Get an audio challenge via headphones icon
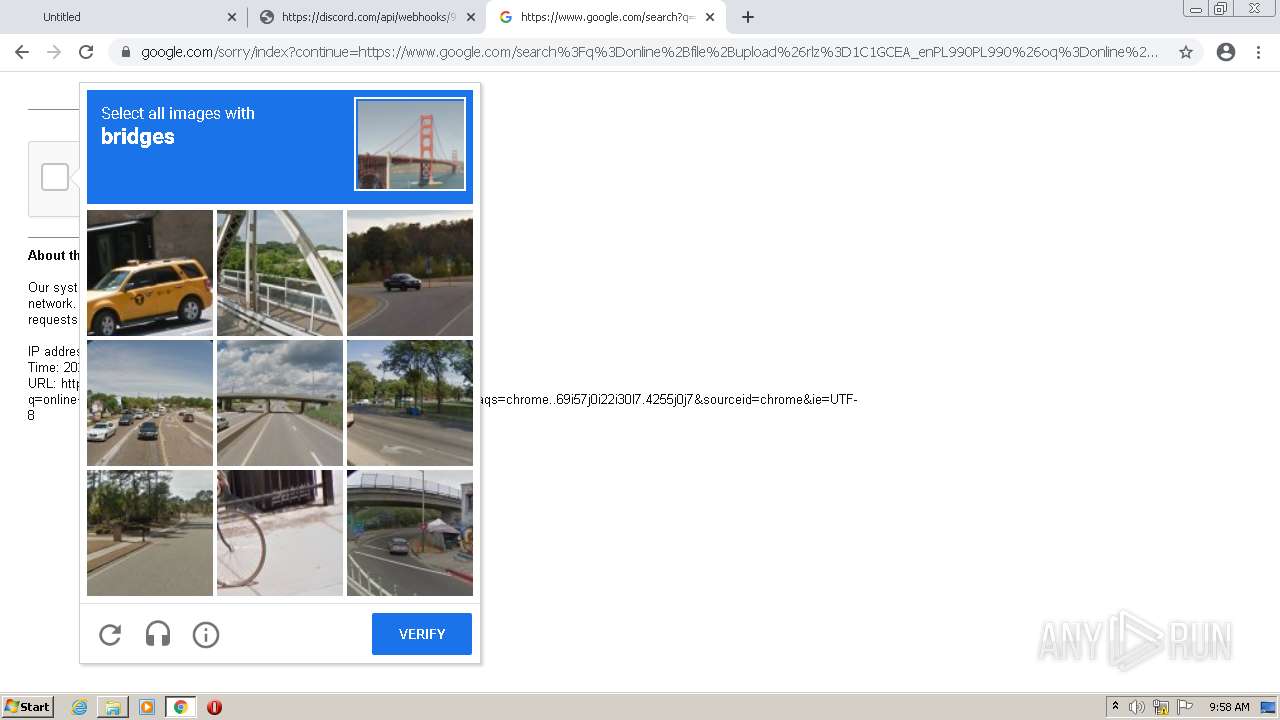 pos(158,634)
